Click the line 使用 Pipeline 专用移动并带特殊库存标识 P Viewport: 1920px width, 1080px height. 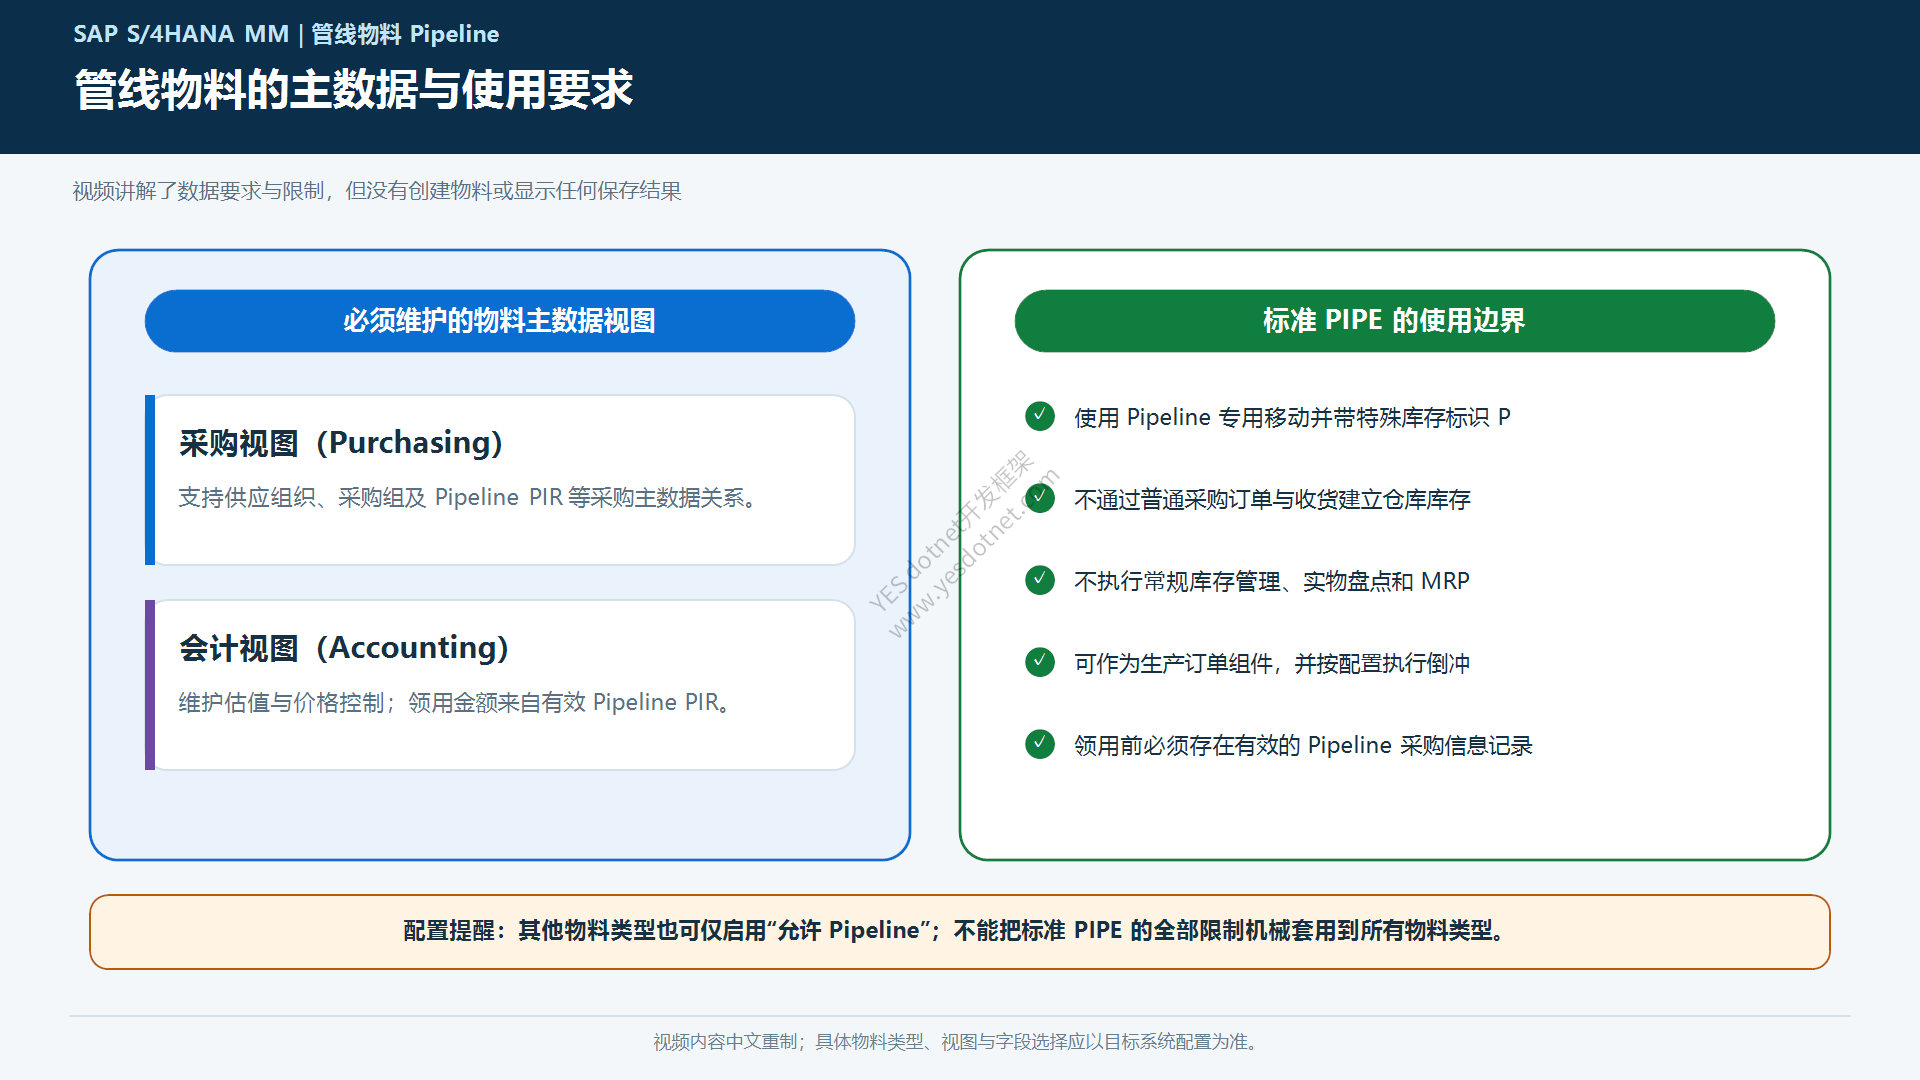1292,417
